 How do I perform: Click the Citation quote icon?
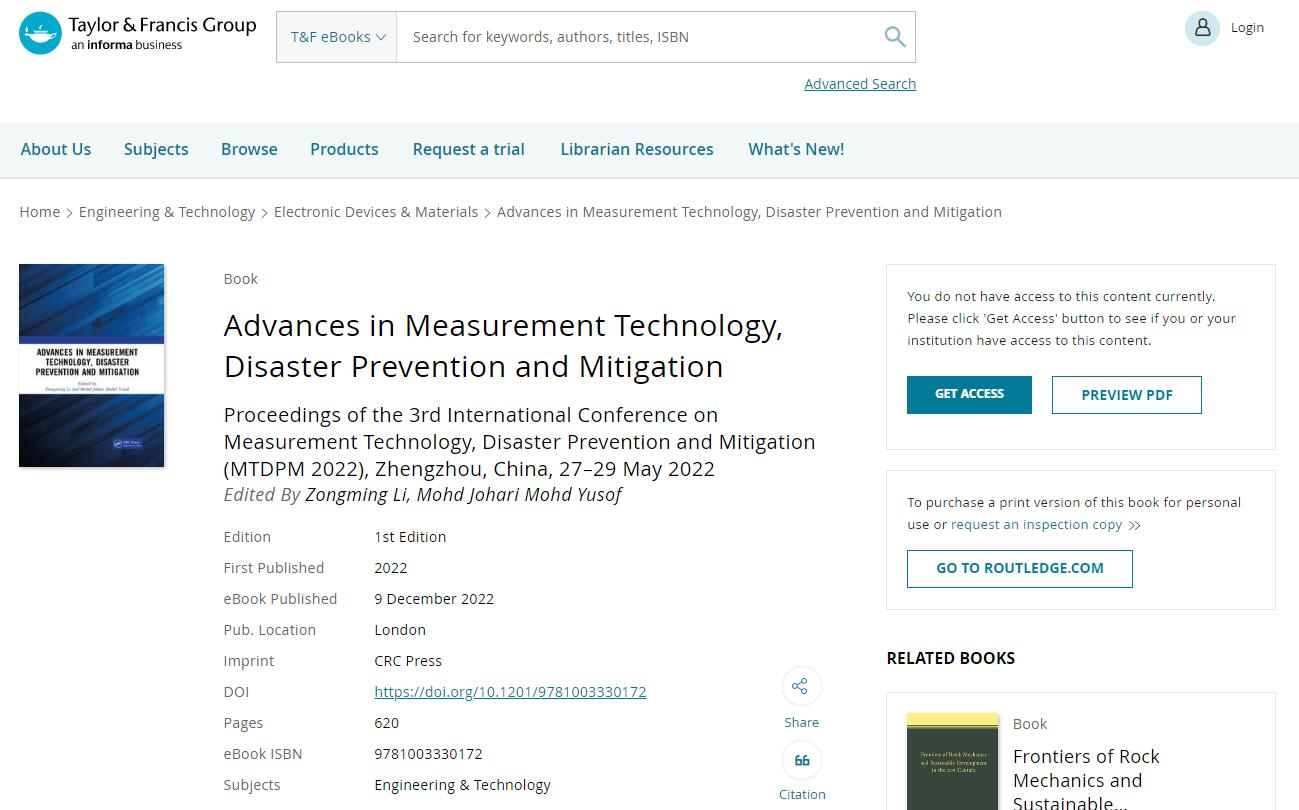point(801,761)
